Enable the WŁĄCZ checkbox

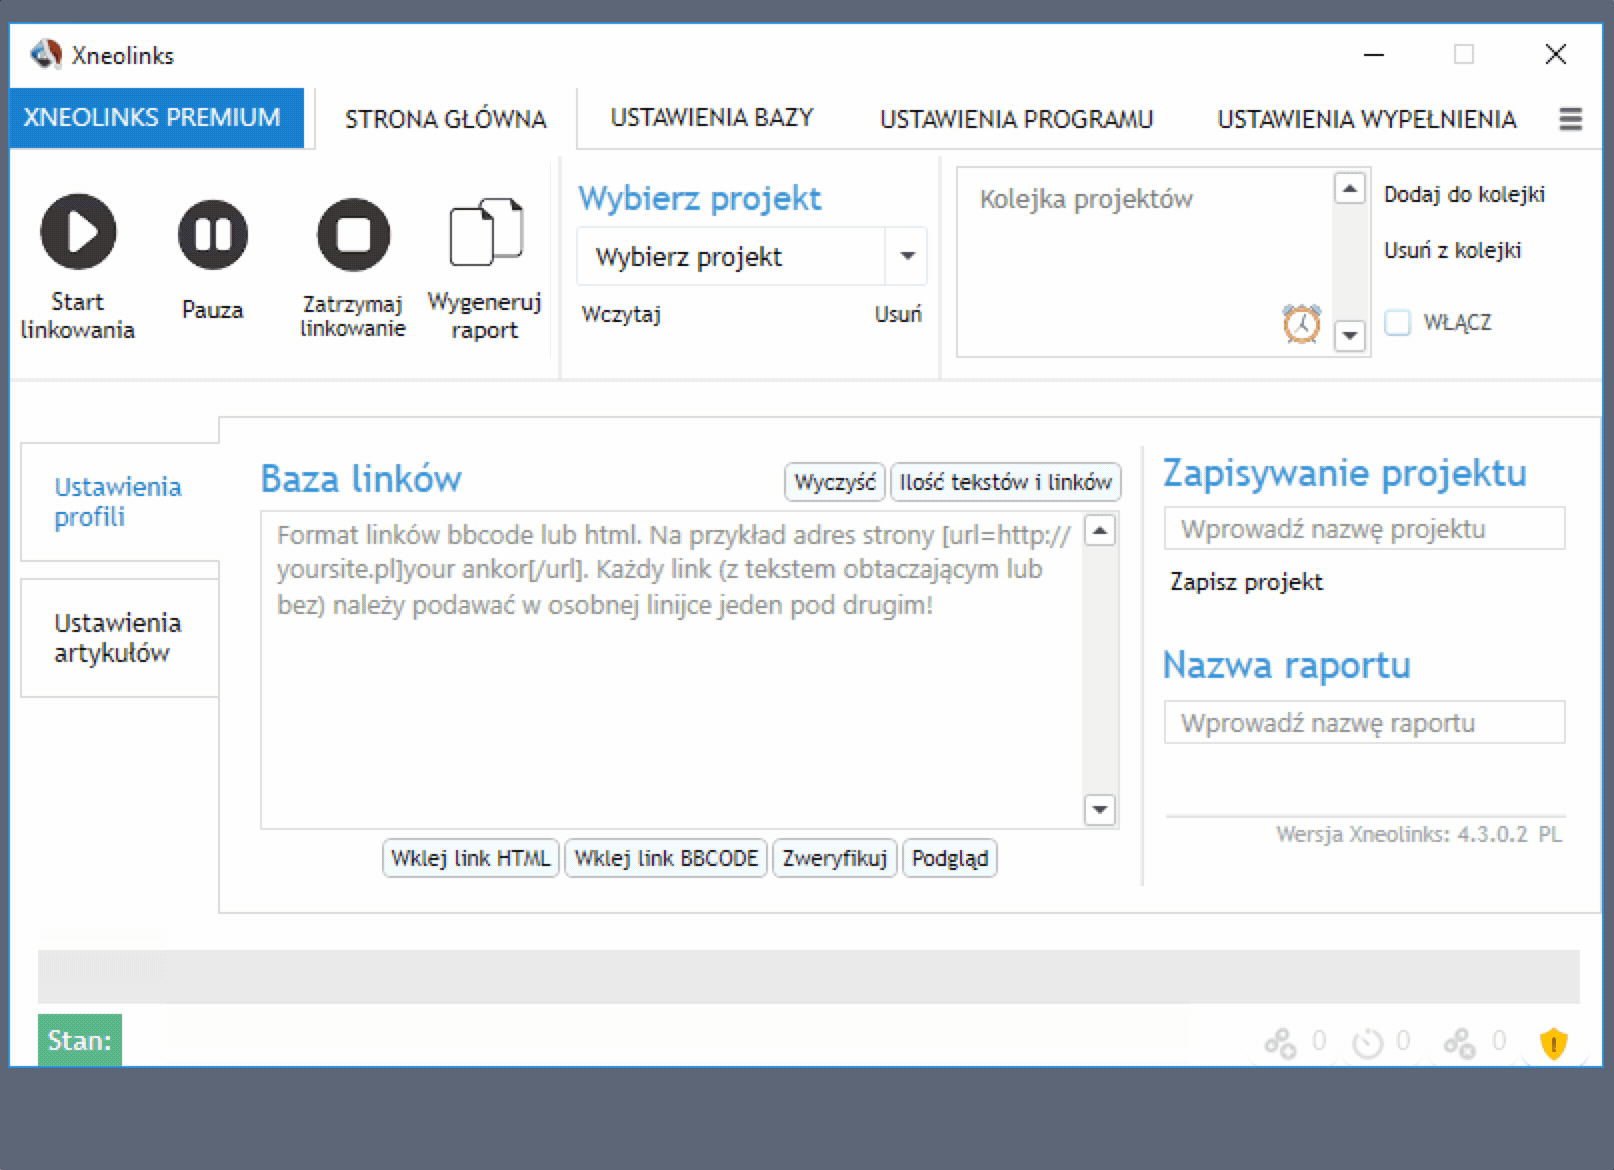pos(1397,322)
